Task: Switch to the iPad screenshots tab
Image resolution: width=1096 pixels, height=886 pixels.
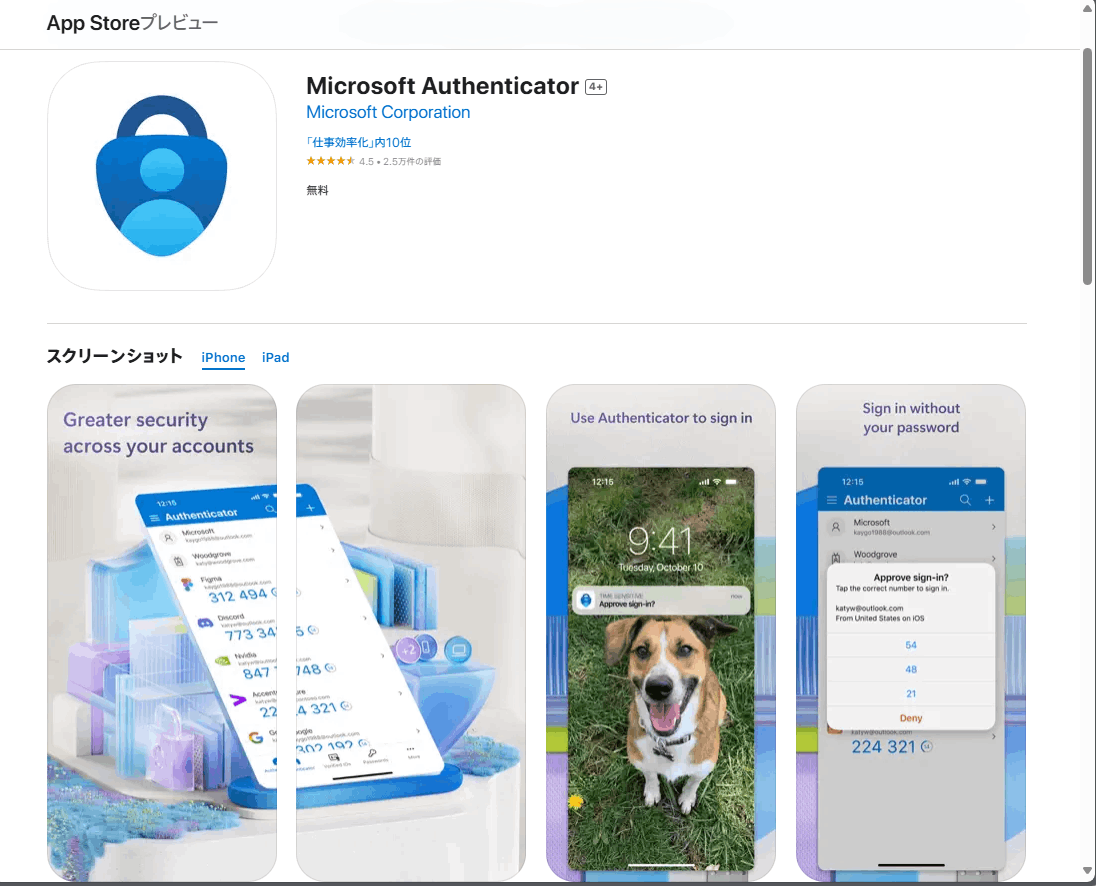Action: 275,358
